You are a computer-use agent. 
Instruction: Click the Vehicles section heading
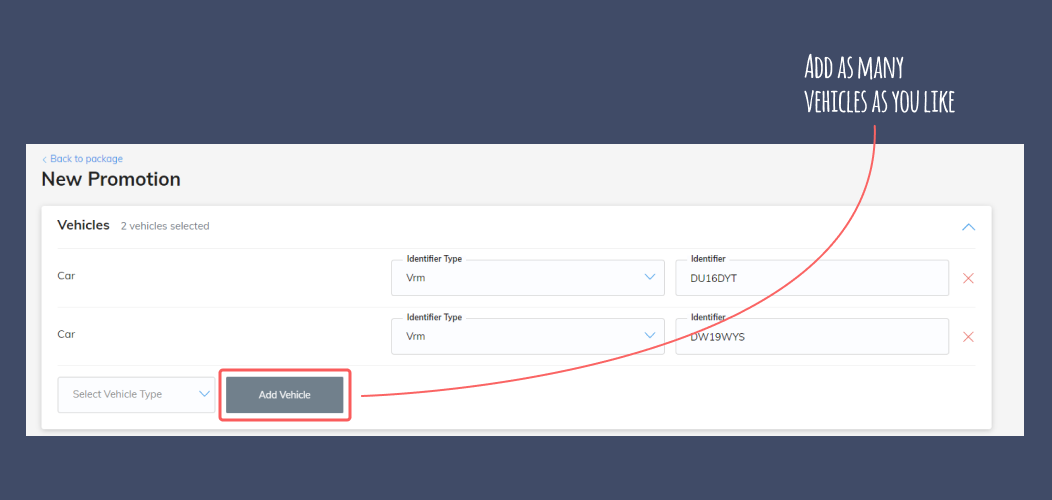(x=83, y=226)
